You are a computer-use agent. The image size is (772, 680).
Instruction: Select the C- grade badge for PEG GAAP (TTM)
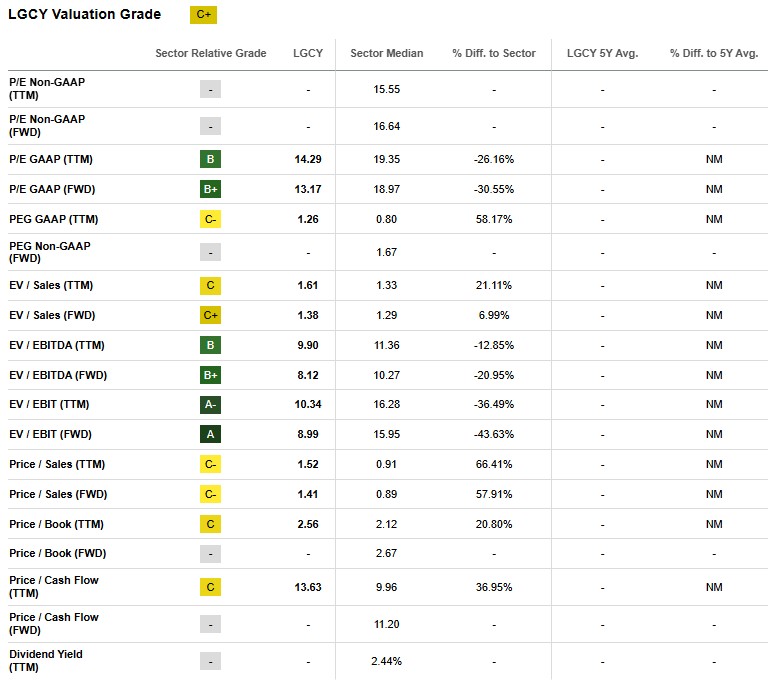(x=210, y=219)
